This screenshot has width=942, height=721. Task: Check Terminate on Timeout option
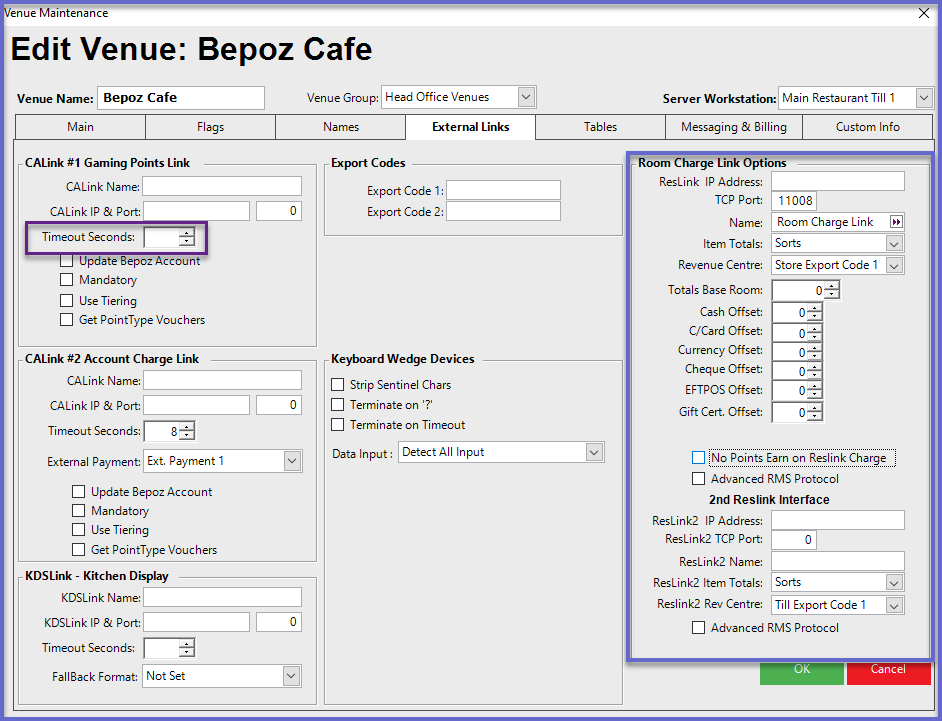coord(338,425)
